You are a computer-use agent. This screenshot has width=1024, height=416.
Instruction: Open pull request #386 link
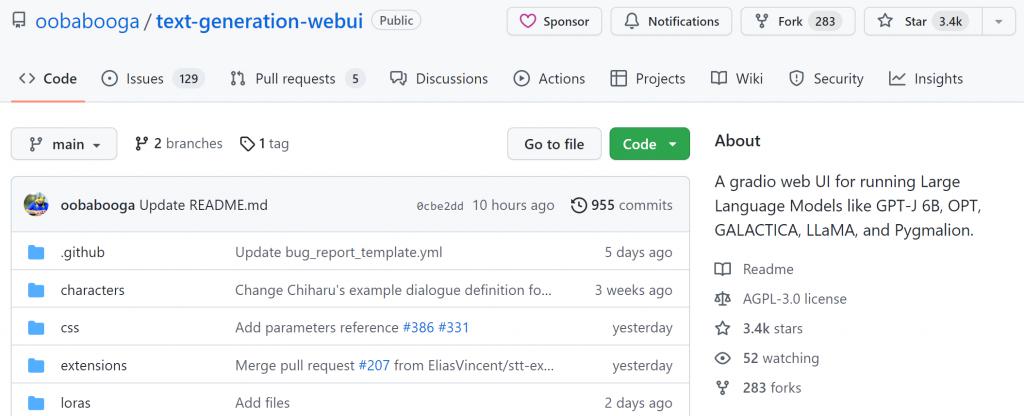418,328
